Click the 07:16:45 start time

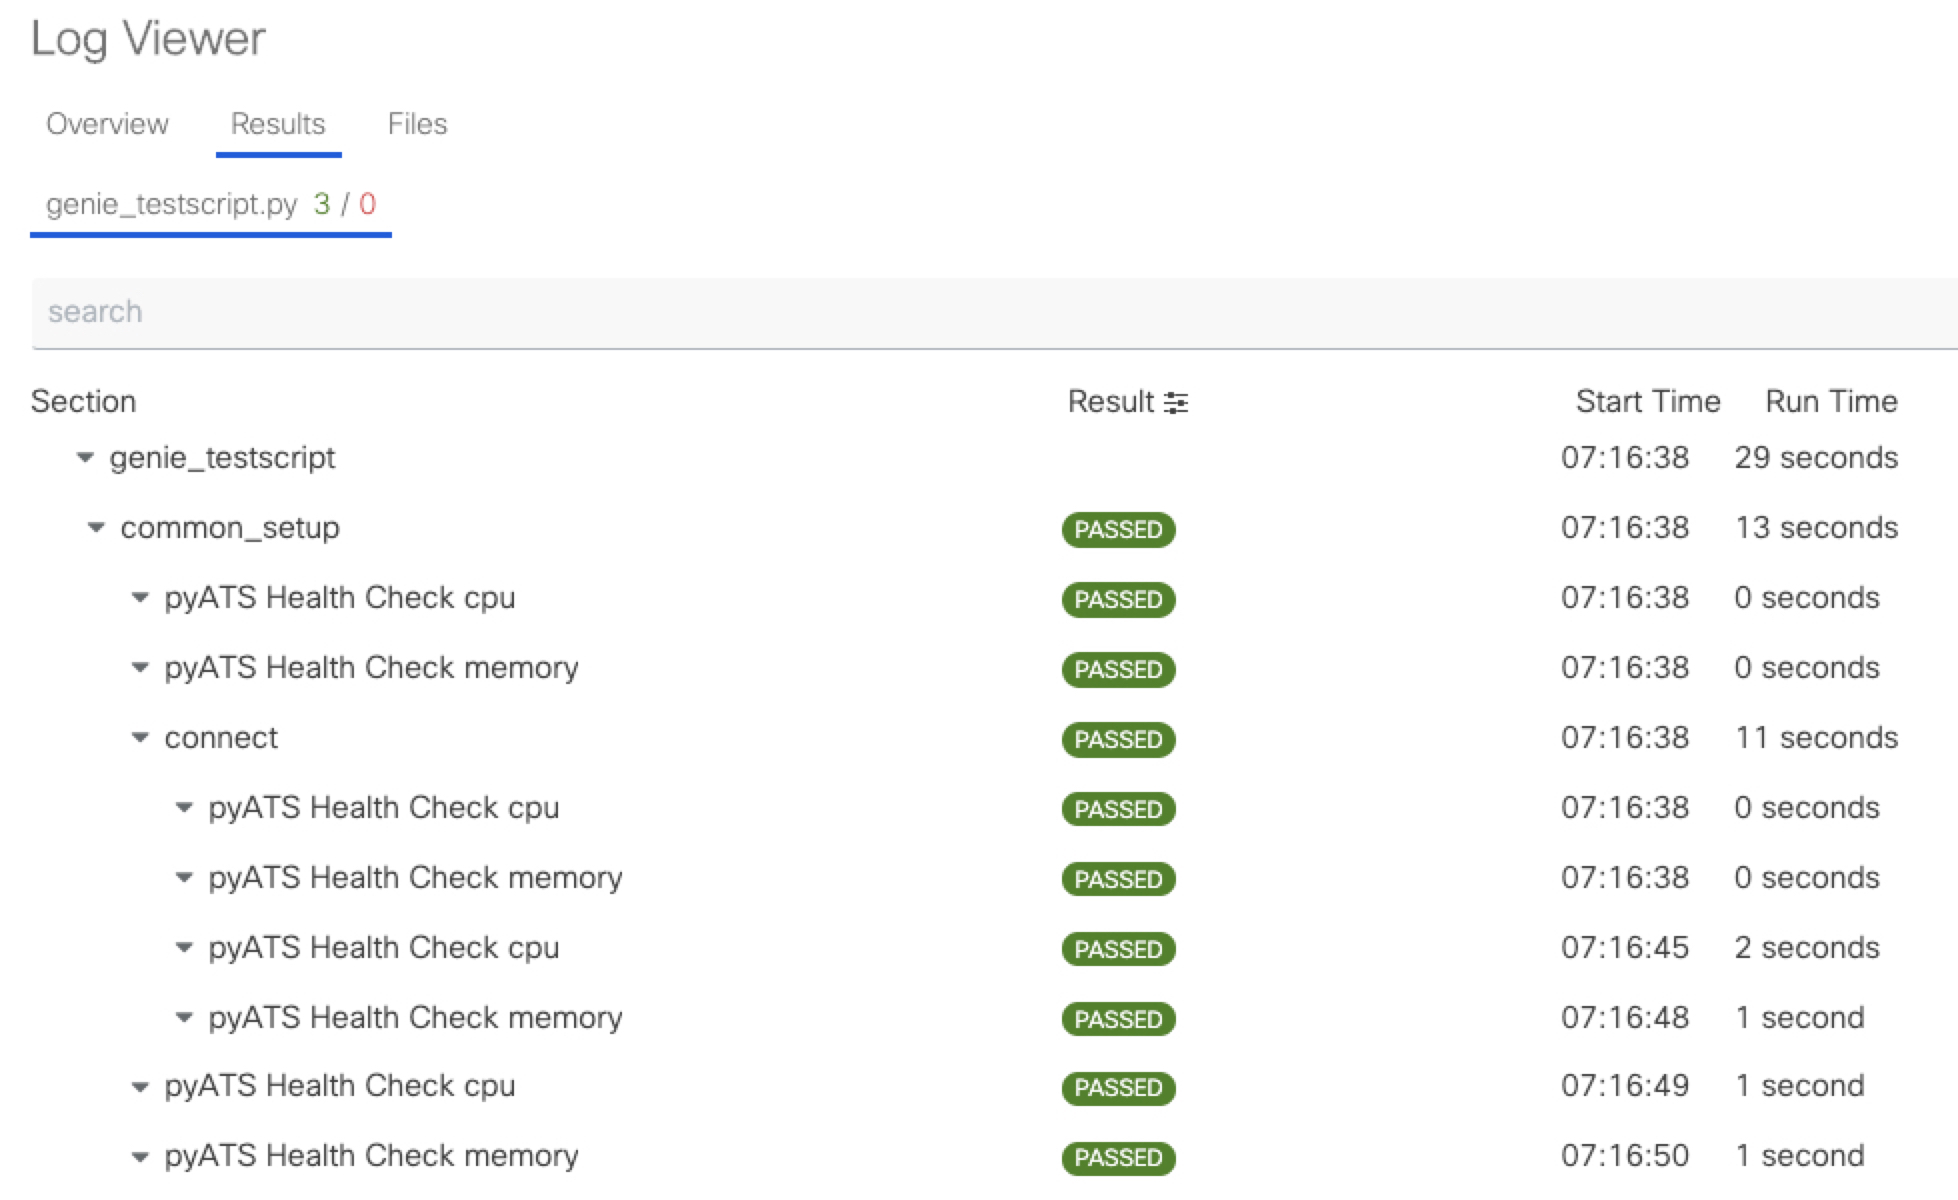click(x=1625, y=947)
